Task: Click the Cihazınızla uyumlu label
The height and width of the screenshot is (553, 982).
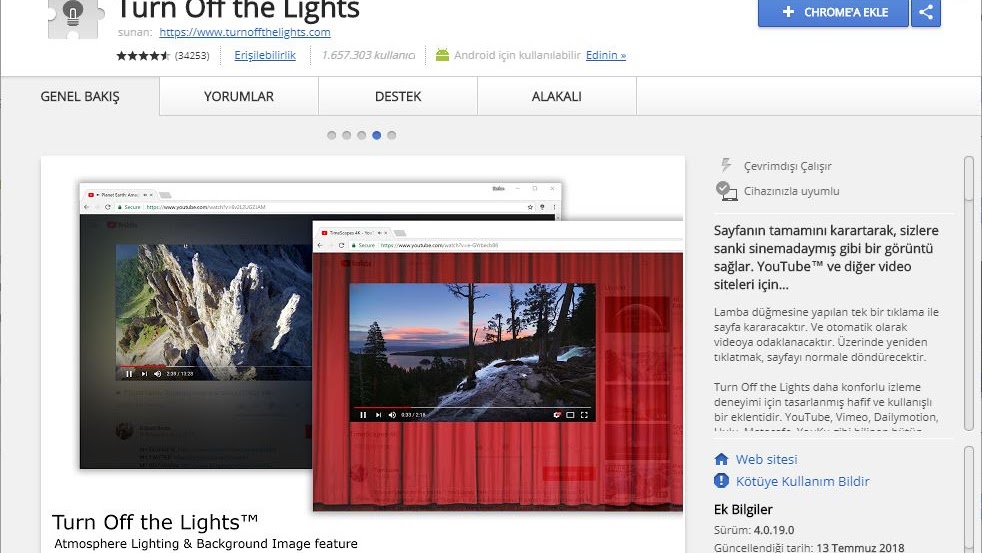Action: [x=791, y=191]
